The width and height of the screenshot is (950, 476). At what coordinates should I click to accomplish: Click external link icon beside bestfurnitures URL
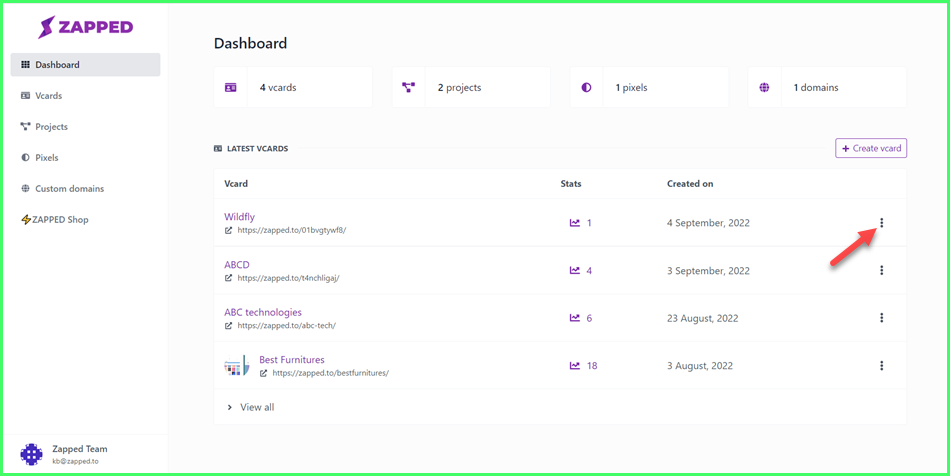tap(264, 373)
